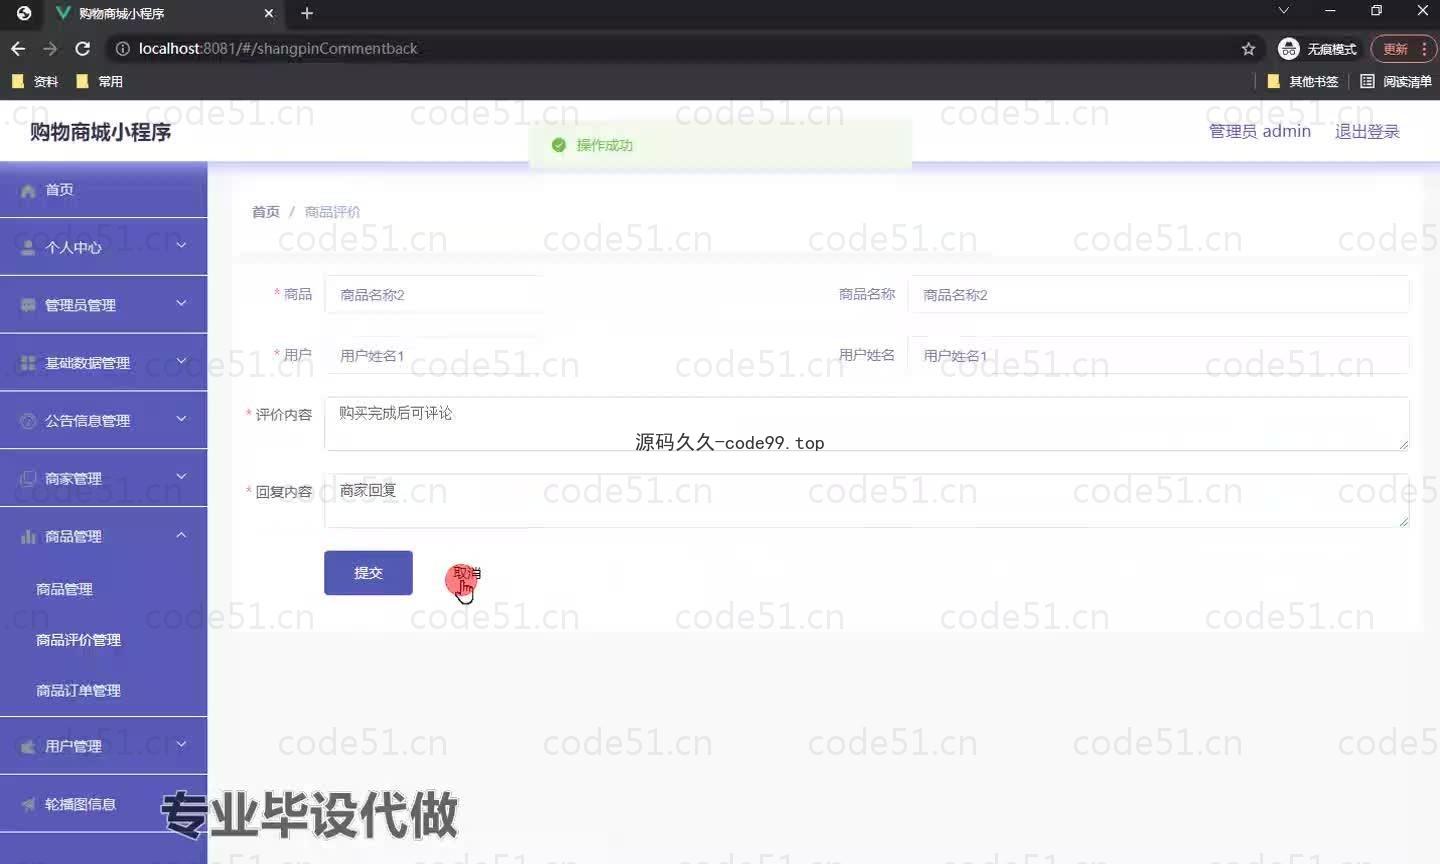The height and width of the screenshot is (864, 1440).
Task: Expand the 用户管理 menu chevron
Action: click(181, 744)
